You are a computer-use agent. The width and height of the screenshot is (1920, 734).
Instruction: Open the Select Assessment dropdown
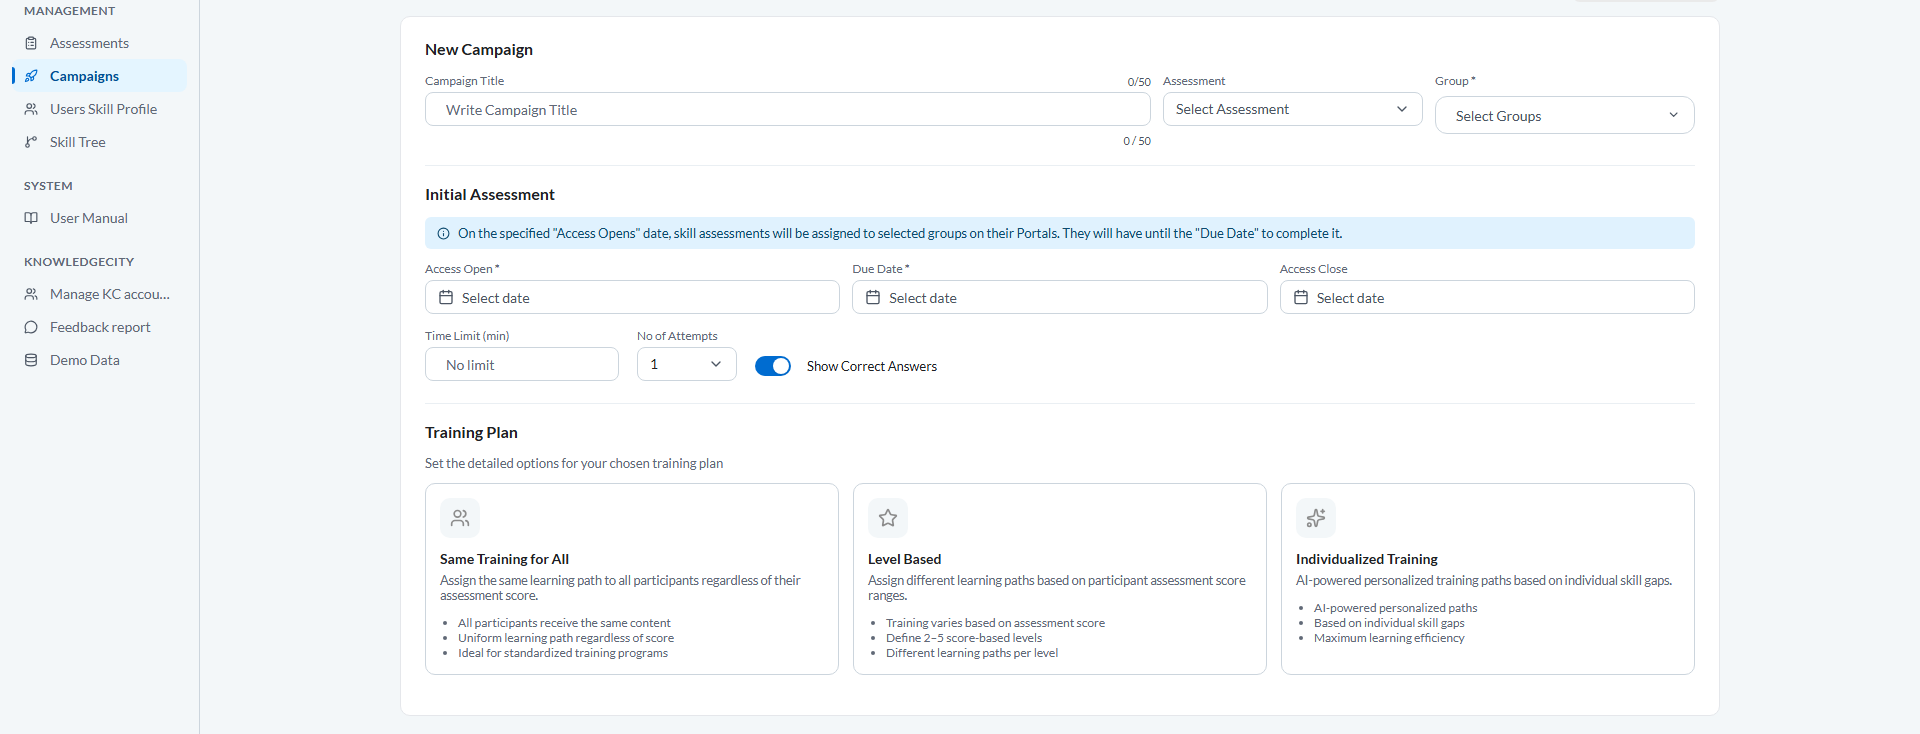click(1292, 109)
